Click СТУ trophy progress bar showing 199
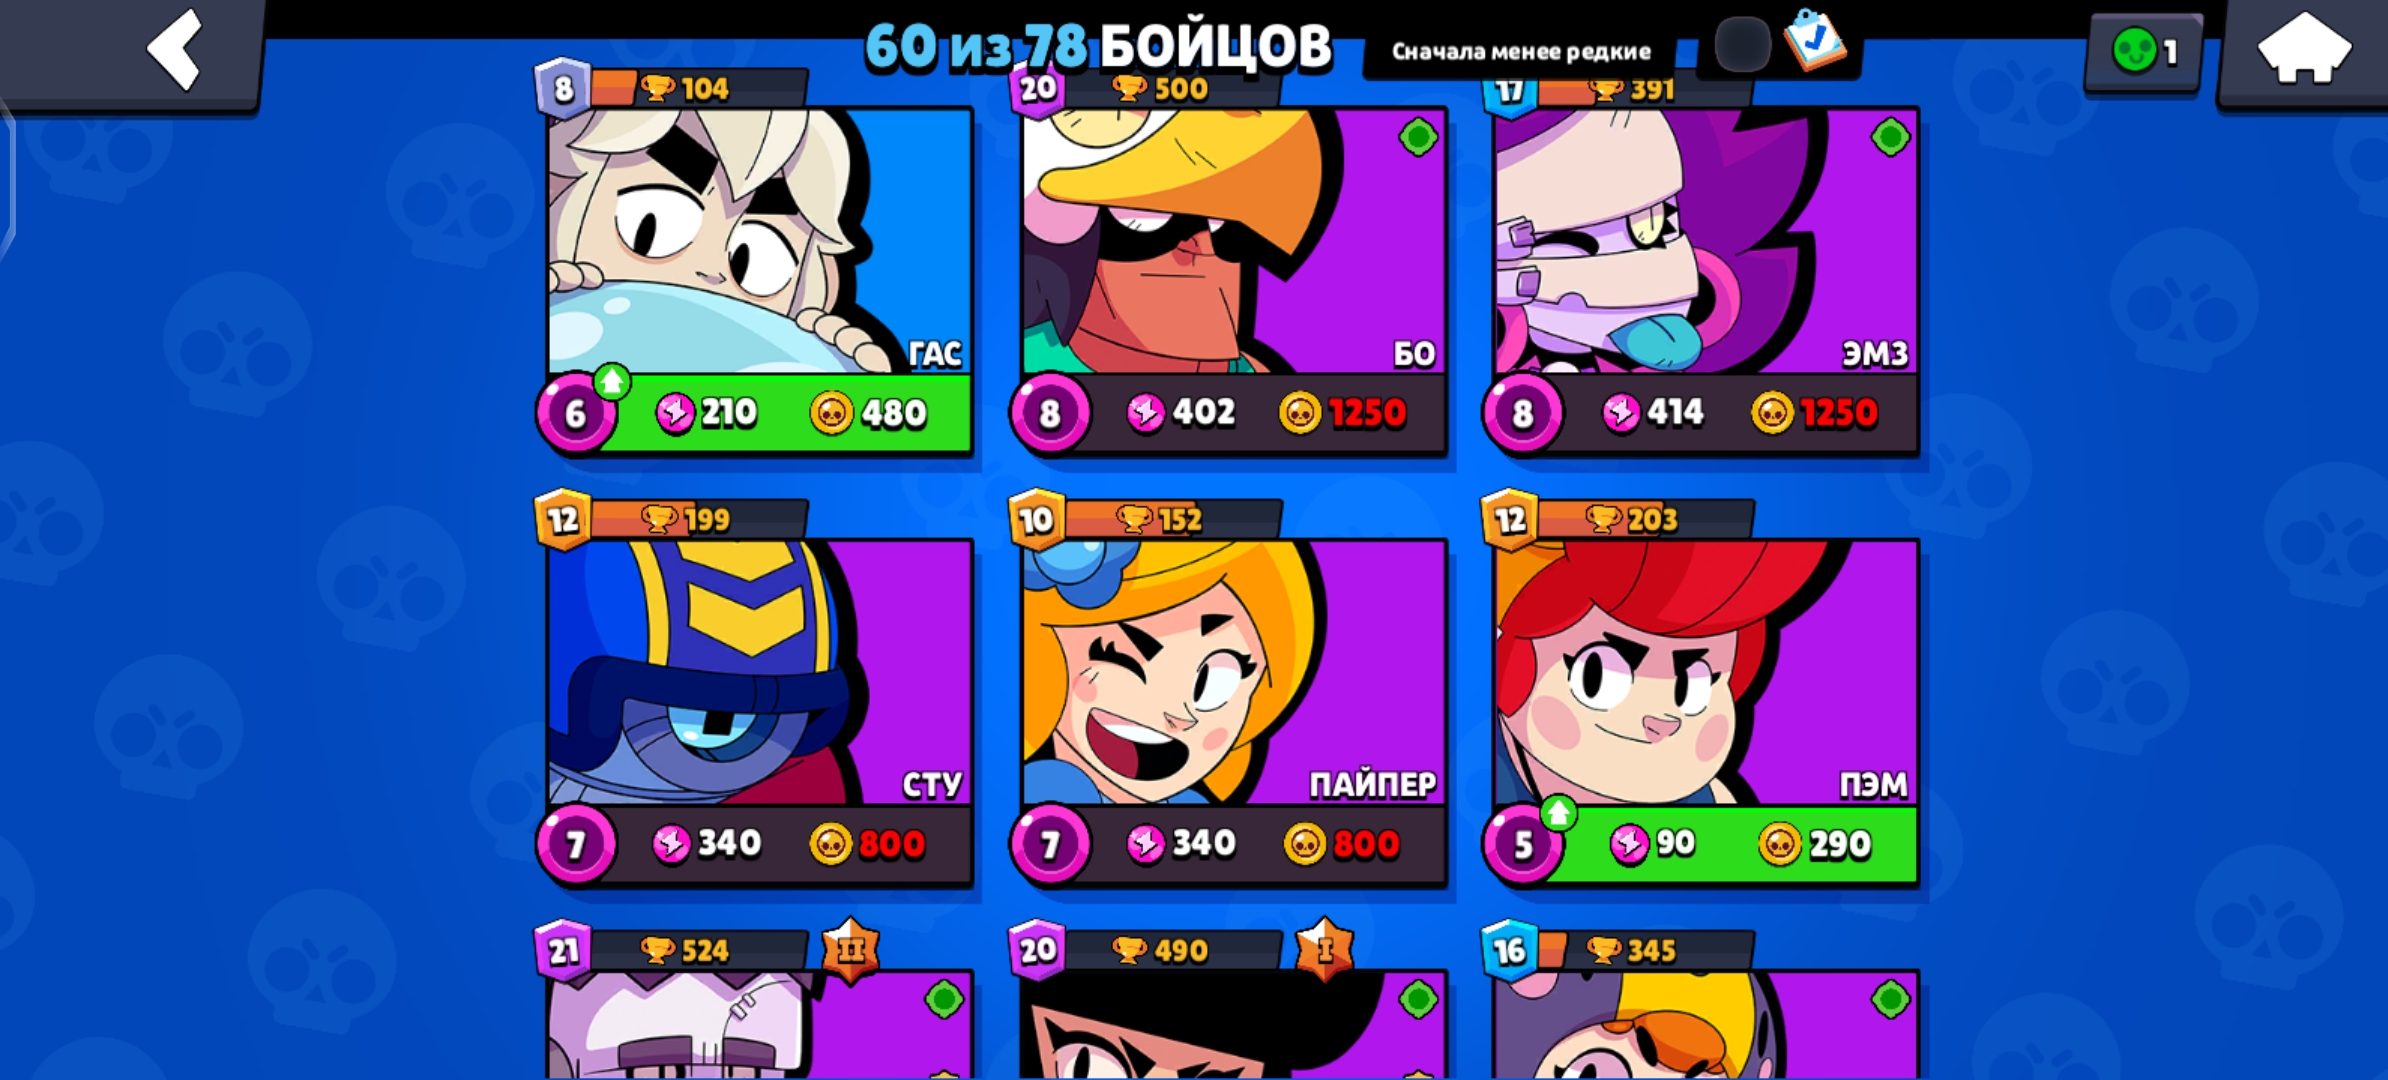This screenshot has width=2388, height=1080. (698, 519)
